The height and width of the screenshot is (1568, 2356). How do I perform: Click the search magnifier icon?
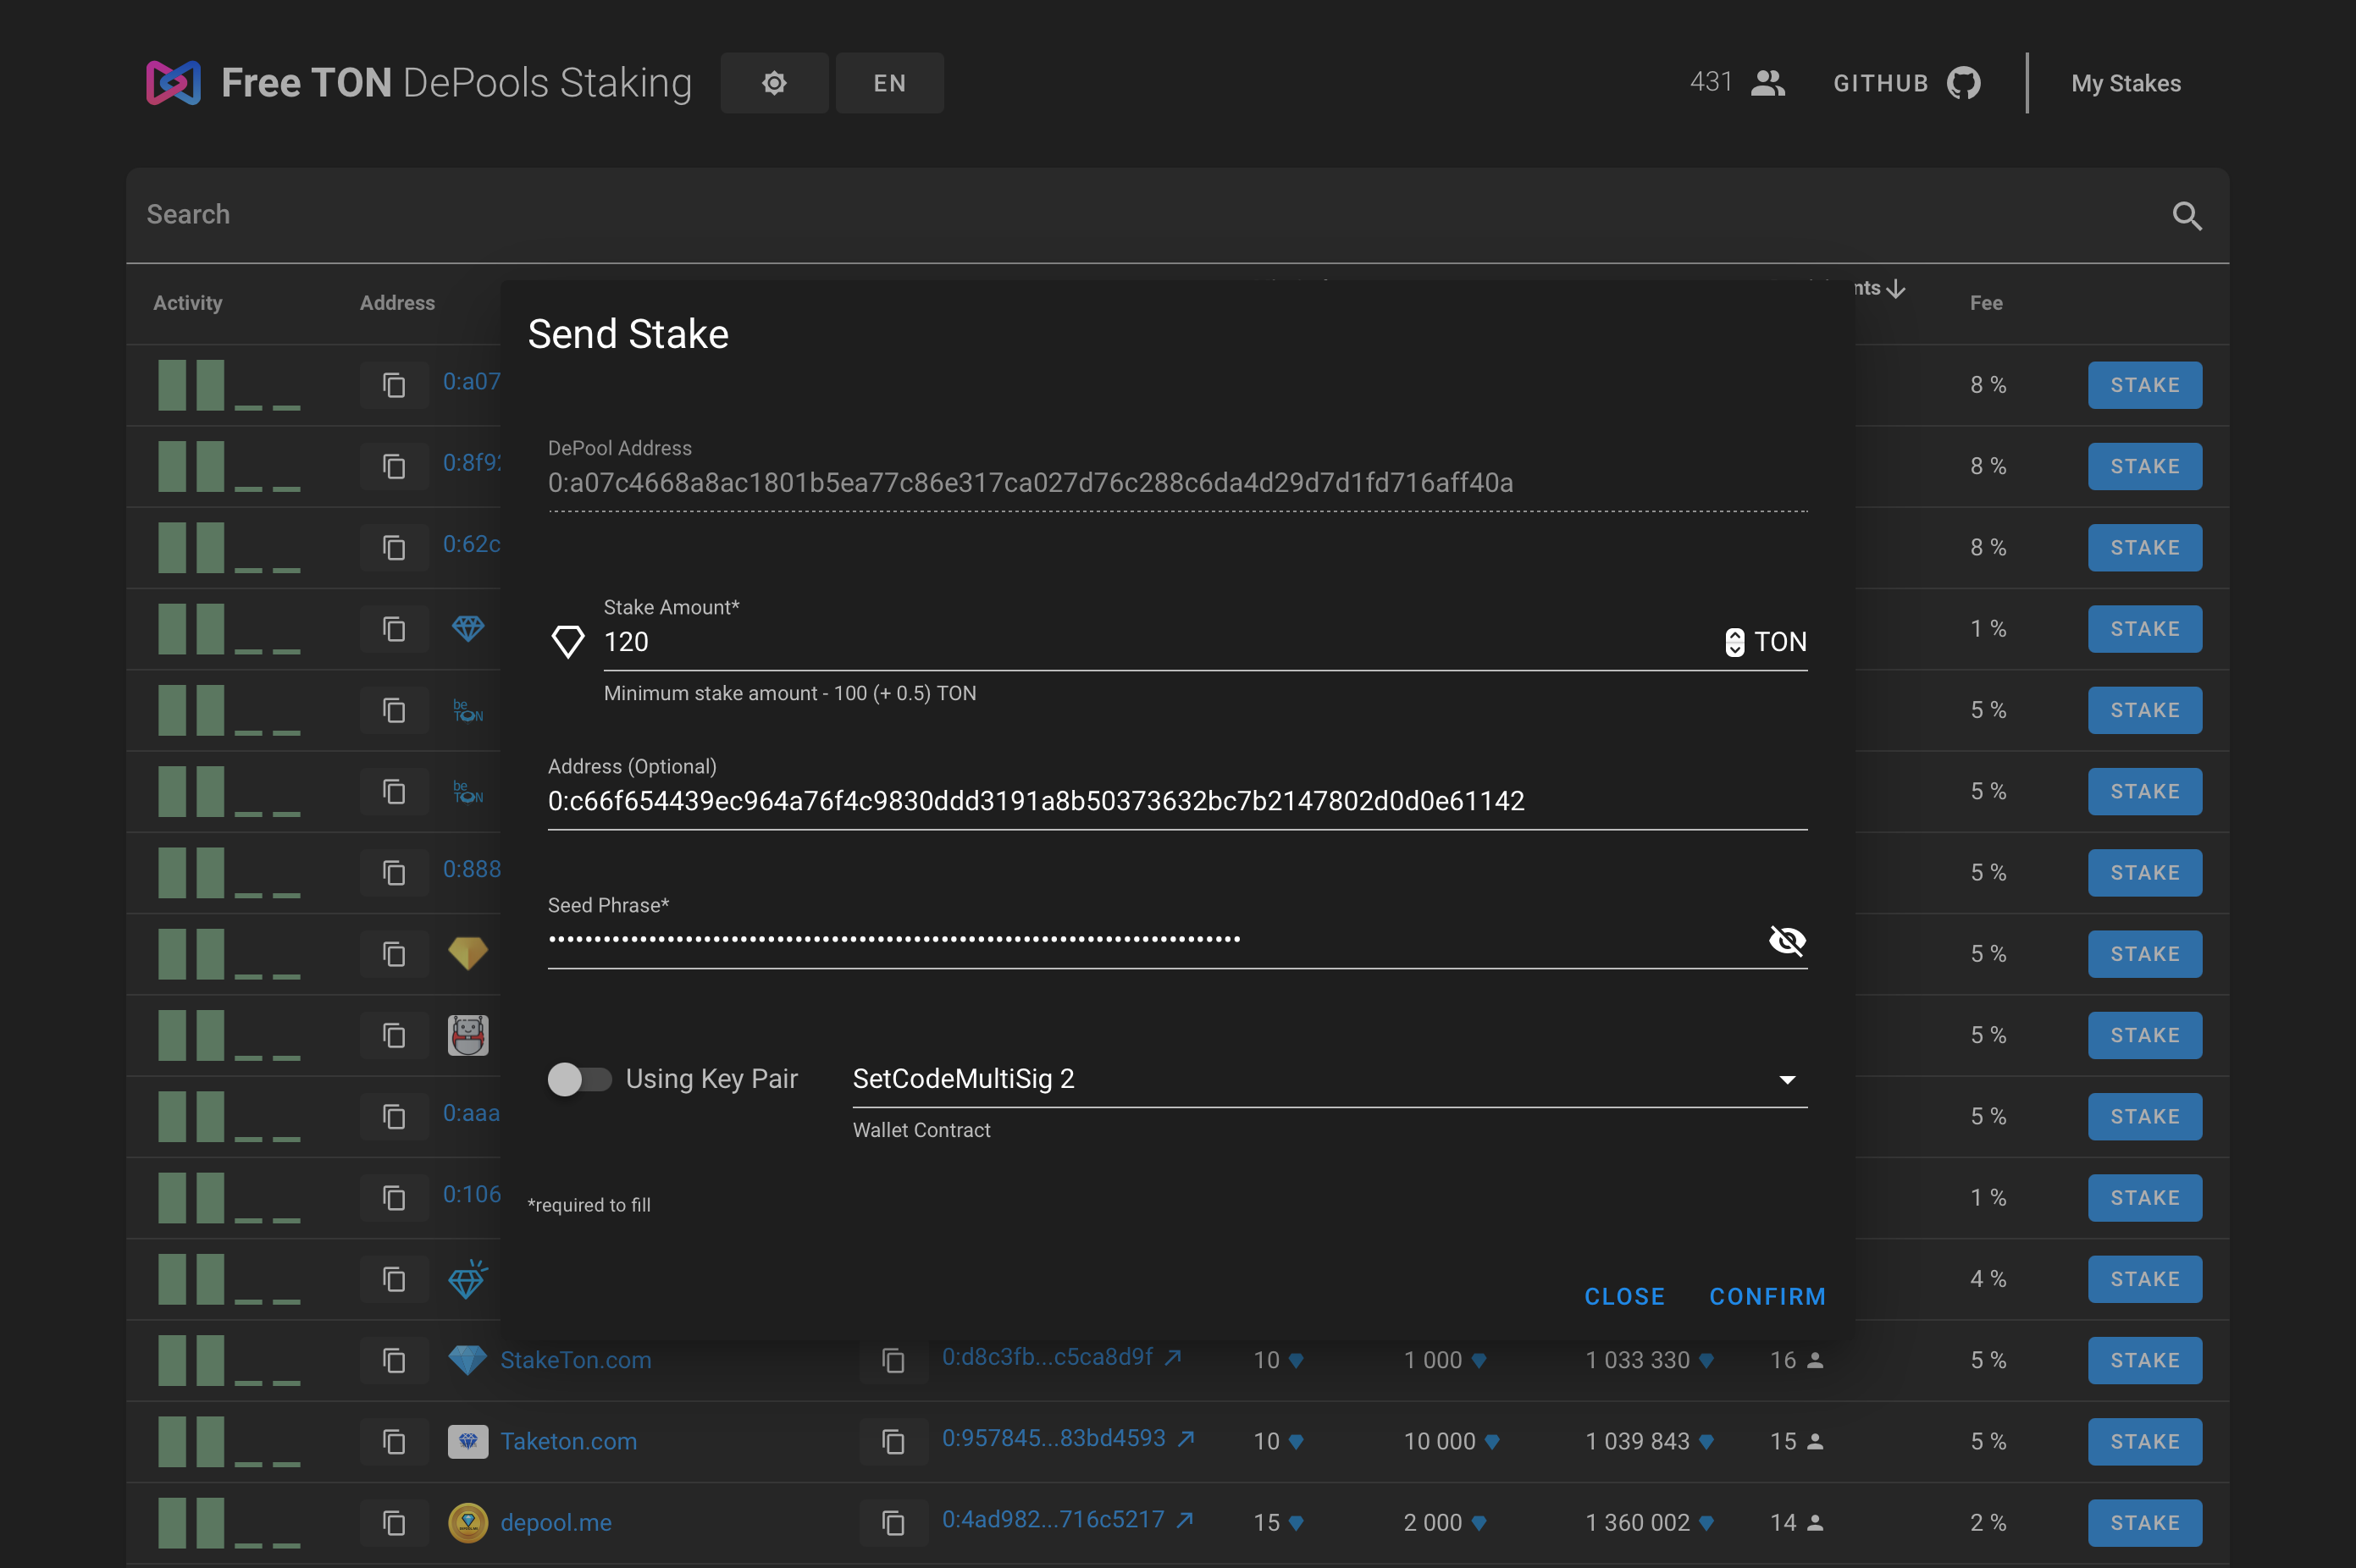[x=2187, y=215]
